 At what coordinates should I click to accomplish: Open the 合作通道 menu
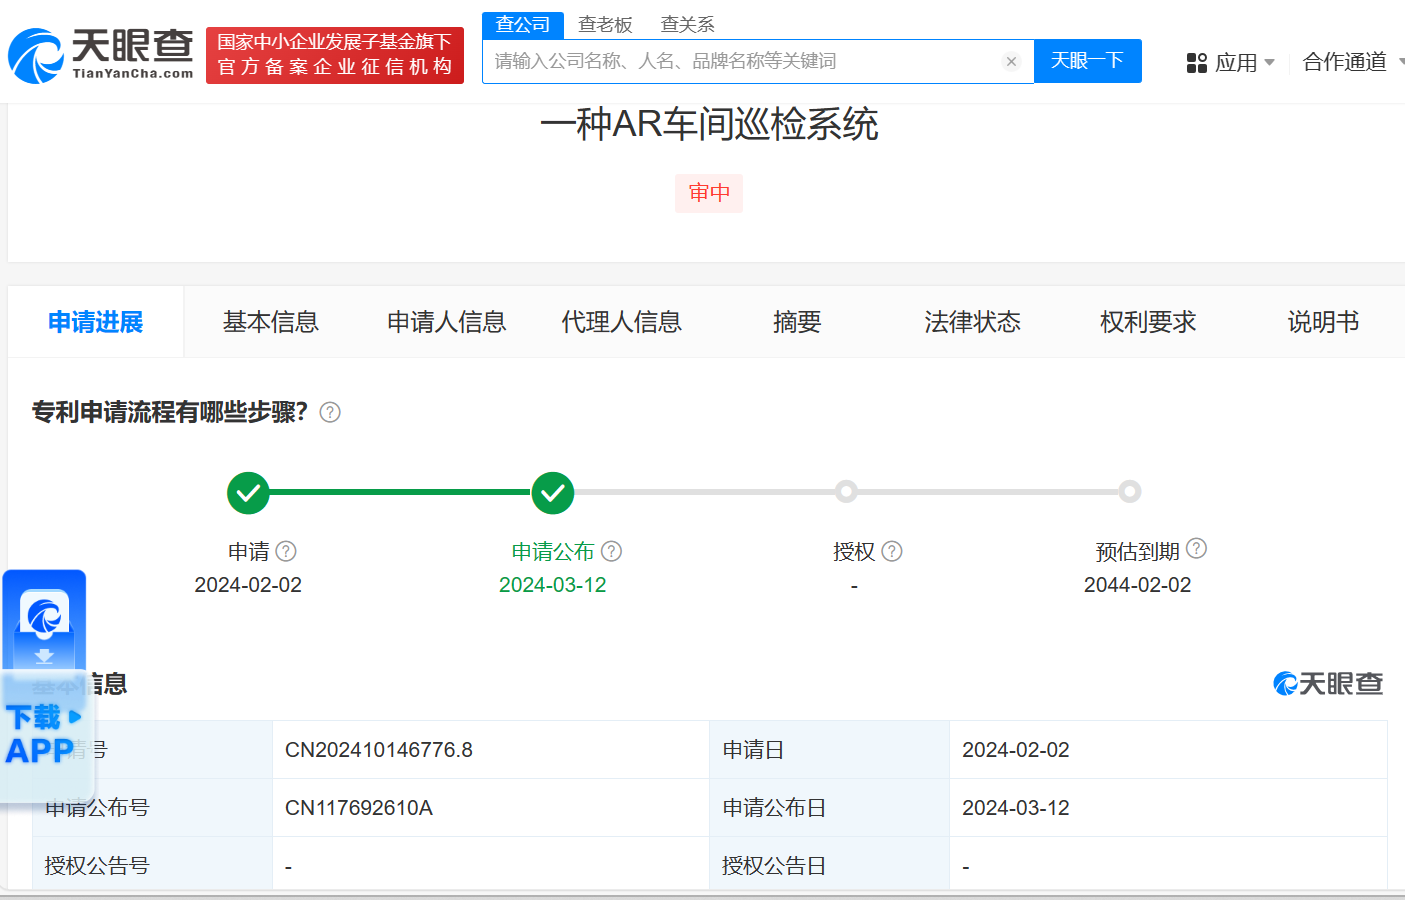(x=1345, y=62)
